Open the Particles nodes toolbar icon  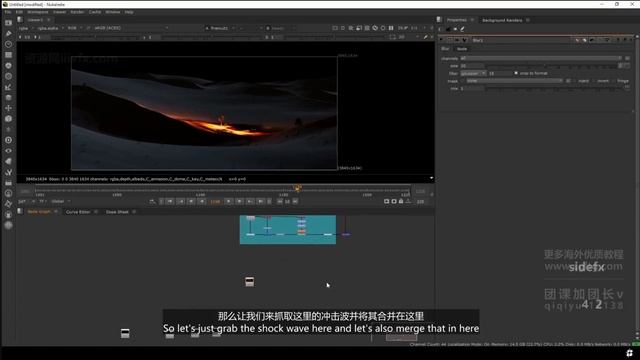pyautogui.click(x=8, y=129)
